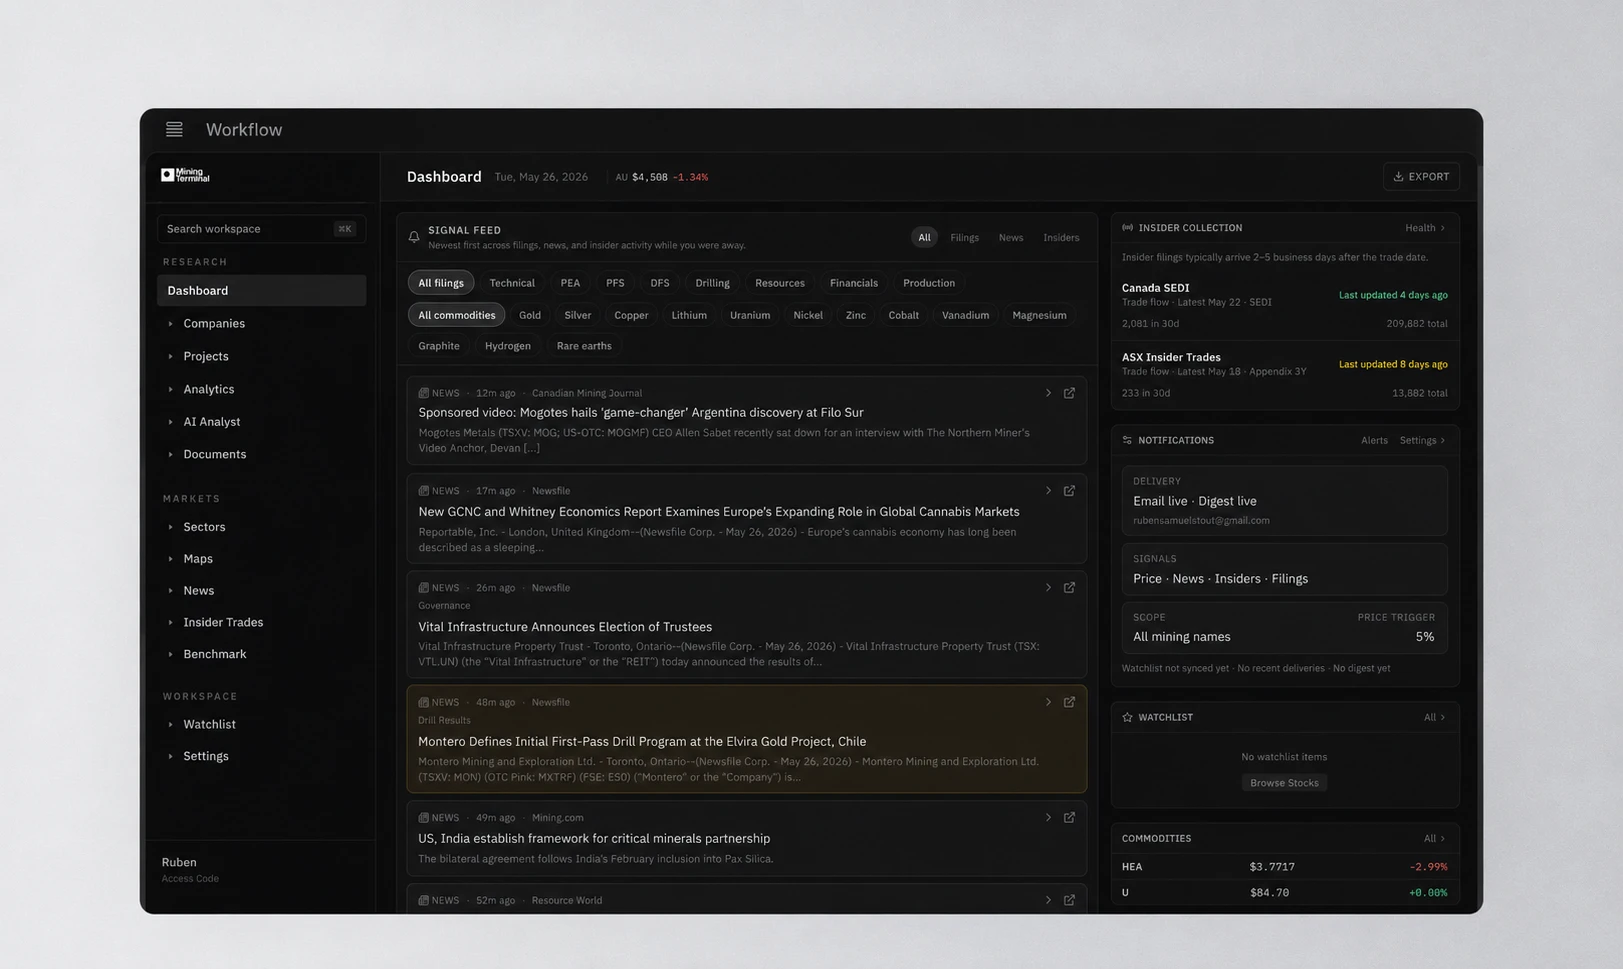Click the Signal Feed bell icon
Screen dimensions: 1623x969
[x=414, y=237]
